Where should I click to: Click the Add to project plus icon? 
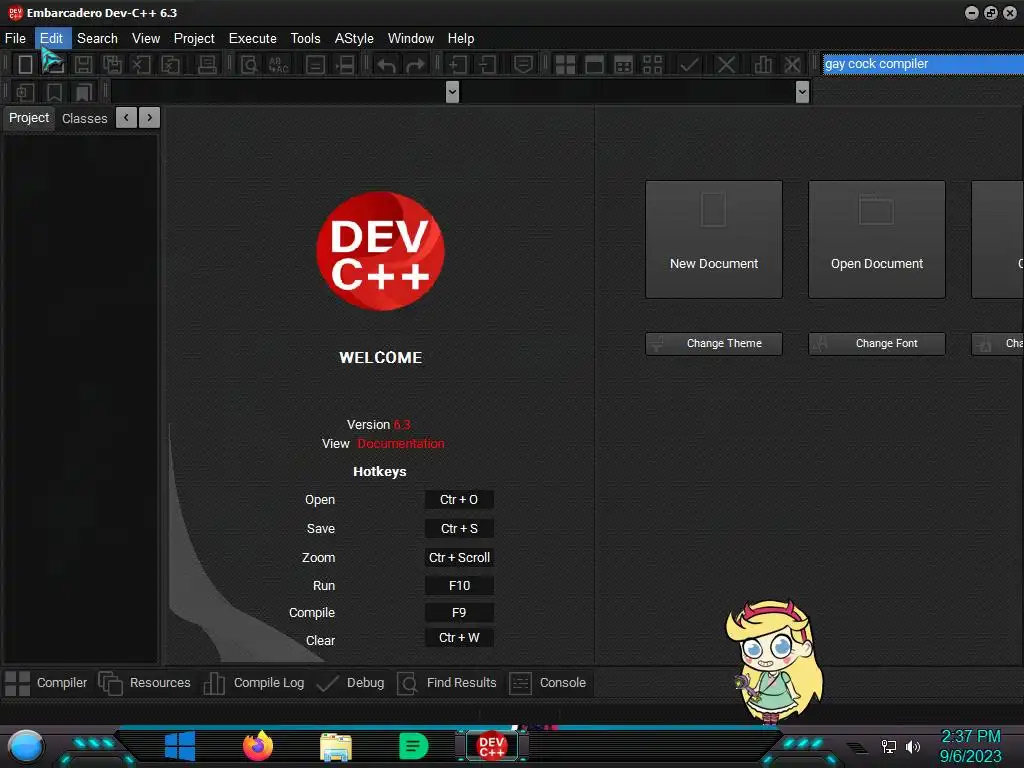click(458, 64)
